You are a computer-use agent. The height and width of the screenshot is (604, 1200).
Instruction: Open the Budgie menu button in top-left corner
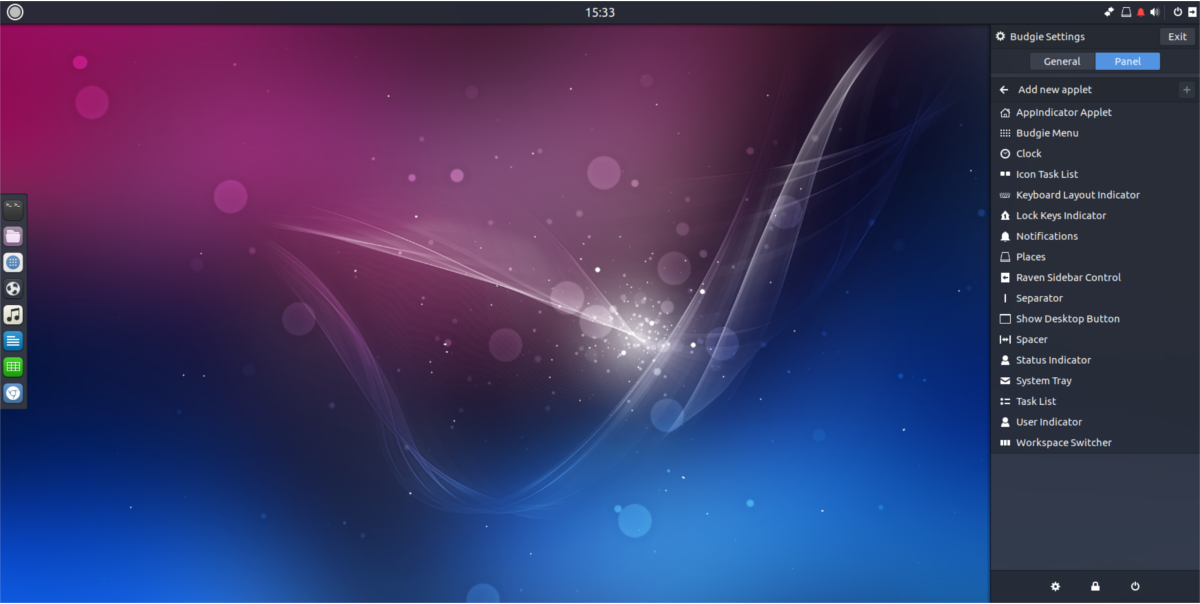point(14,12)
